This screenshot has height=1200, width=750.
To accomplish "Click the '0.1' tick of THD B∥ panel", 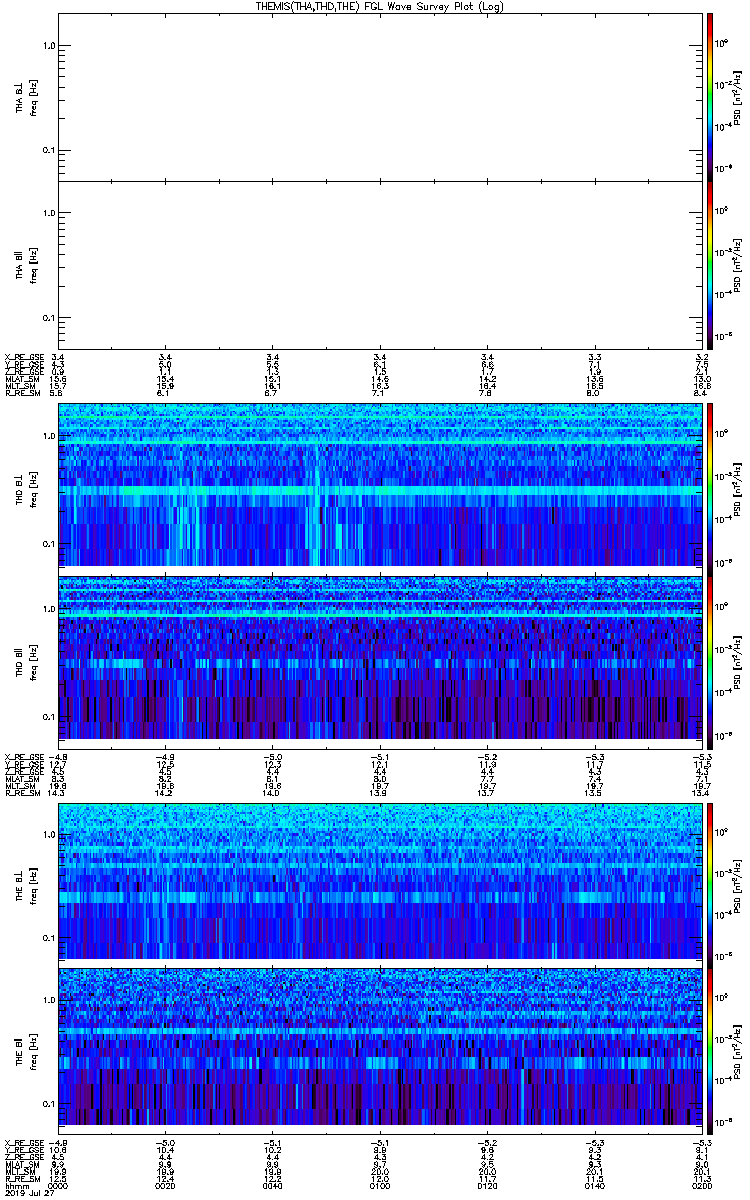I will pos(48,717).
